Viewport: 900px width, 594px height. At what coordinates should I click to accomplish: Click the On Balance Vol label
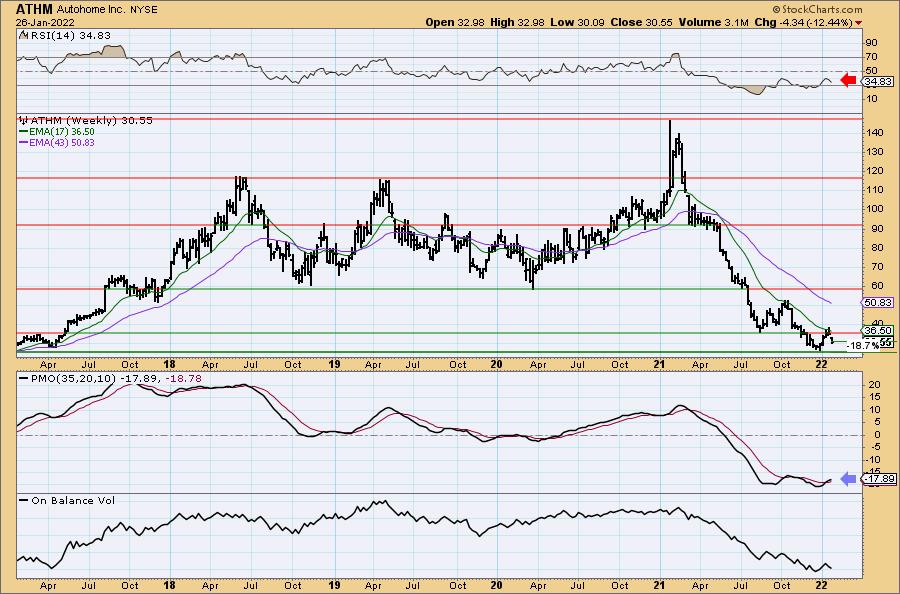coord(73,500)
